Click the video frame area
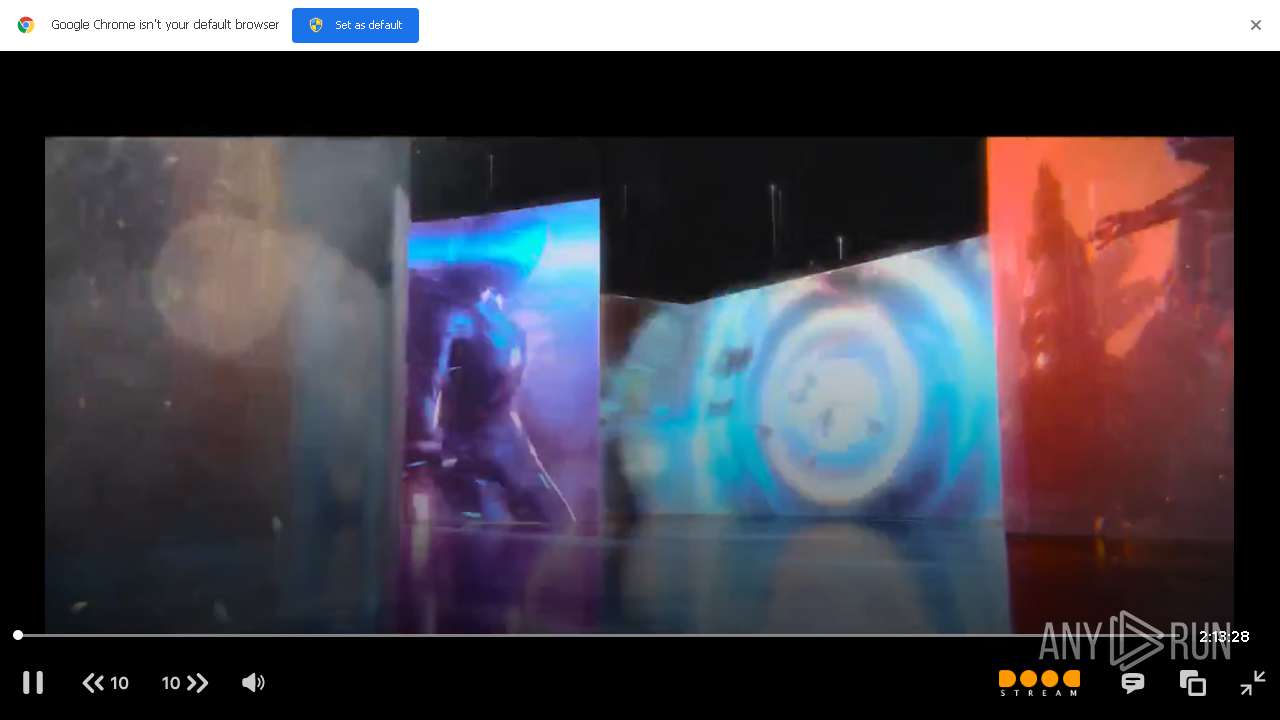Image resolution: width=1280 pixels, height=720 pixels. (x=639, y=385)
